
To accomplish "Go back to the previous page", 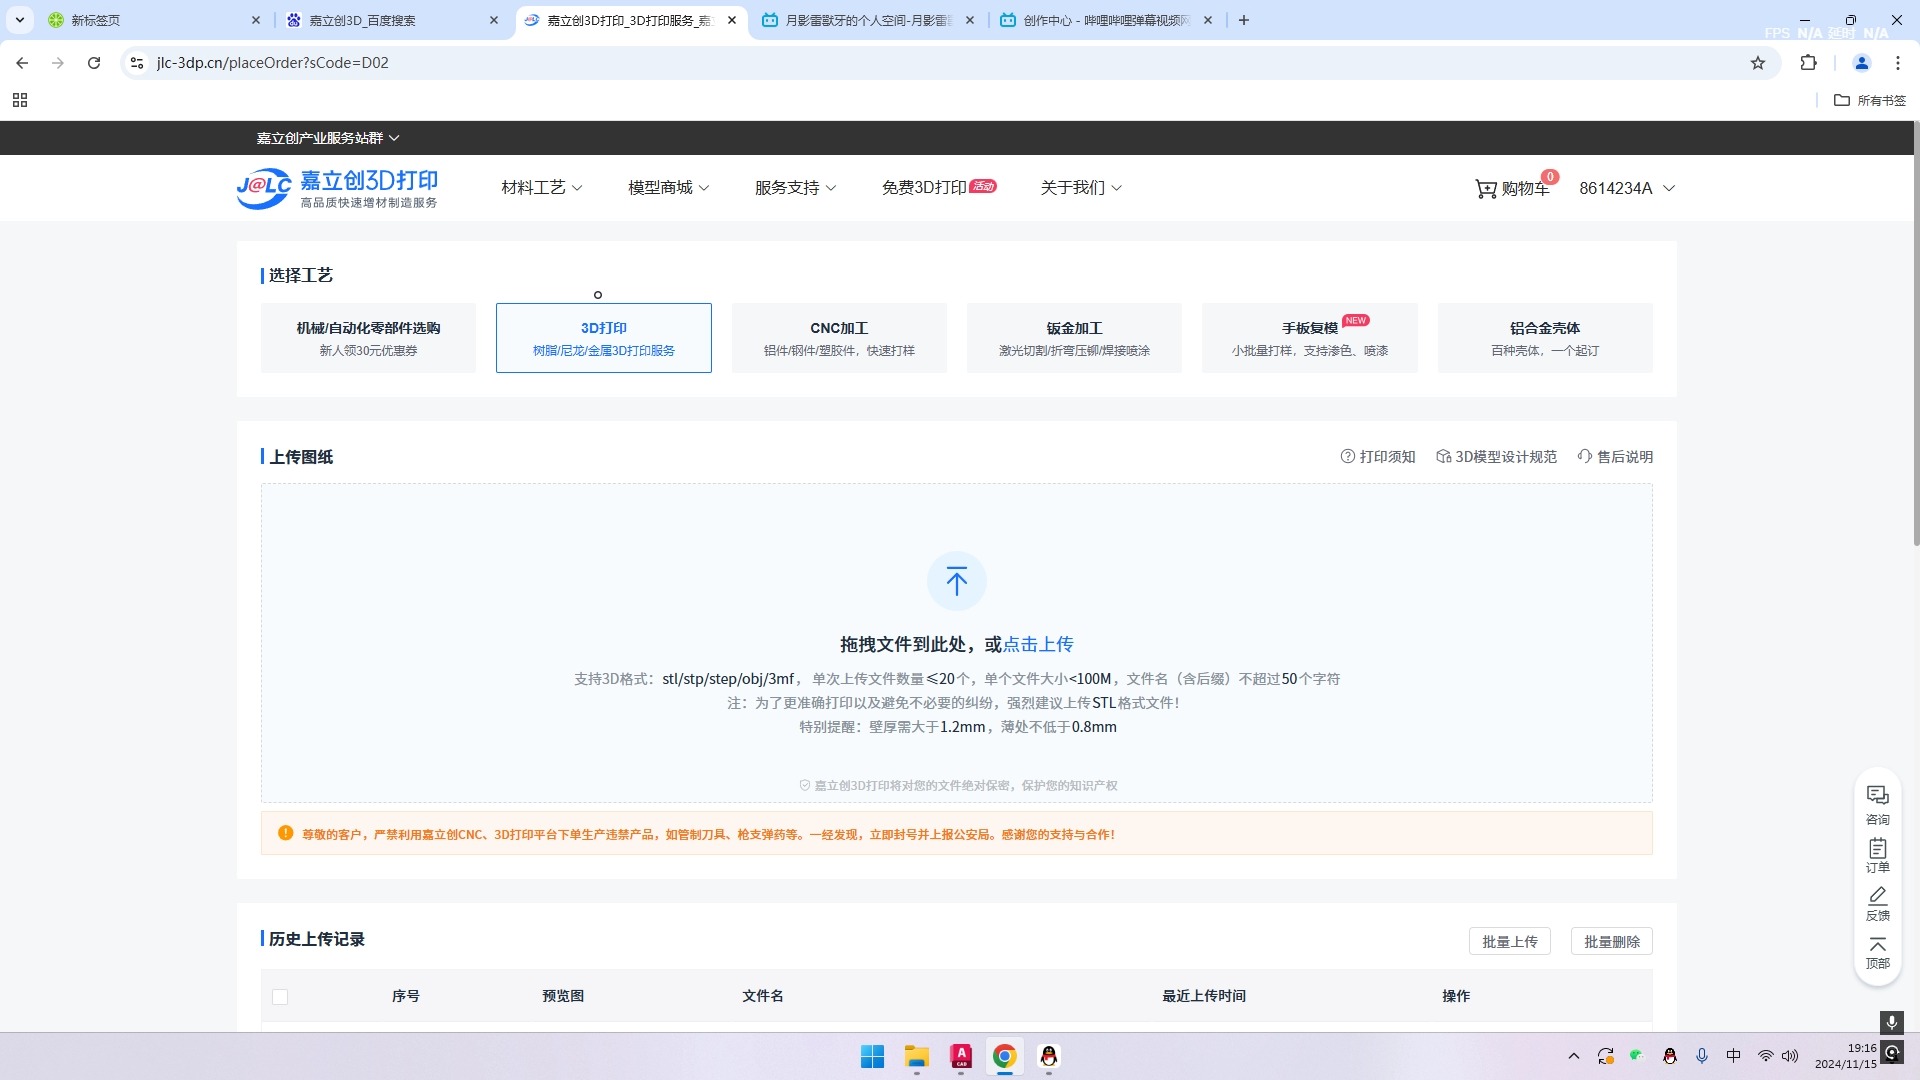I will coord(22,63).
